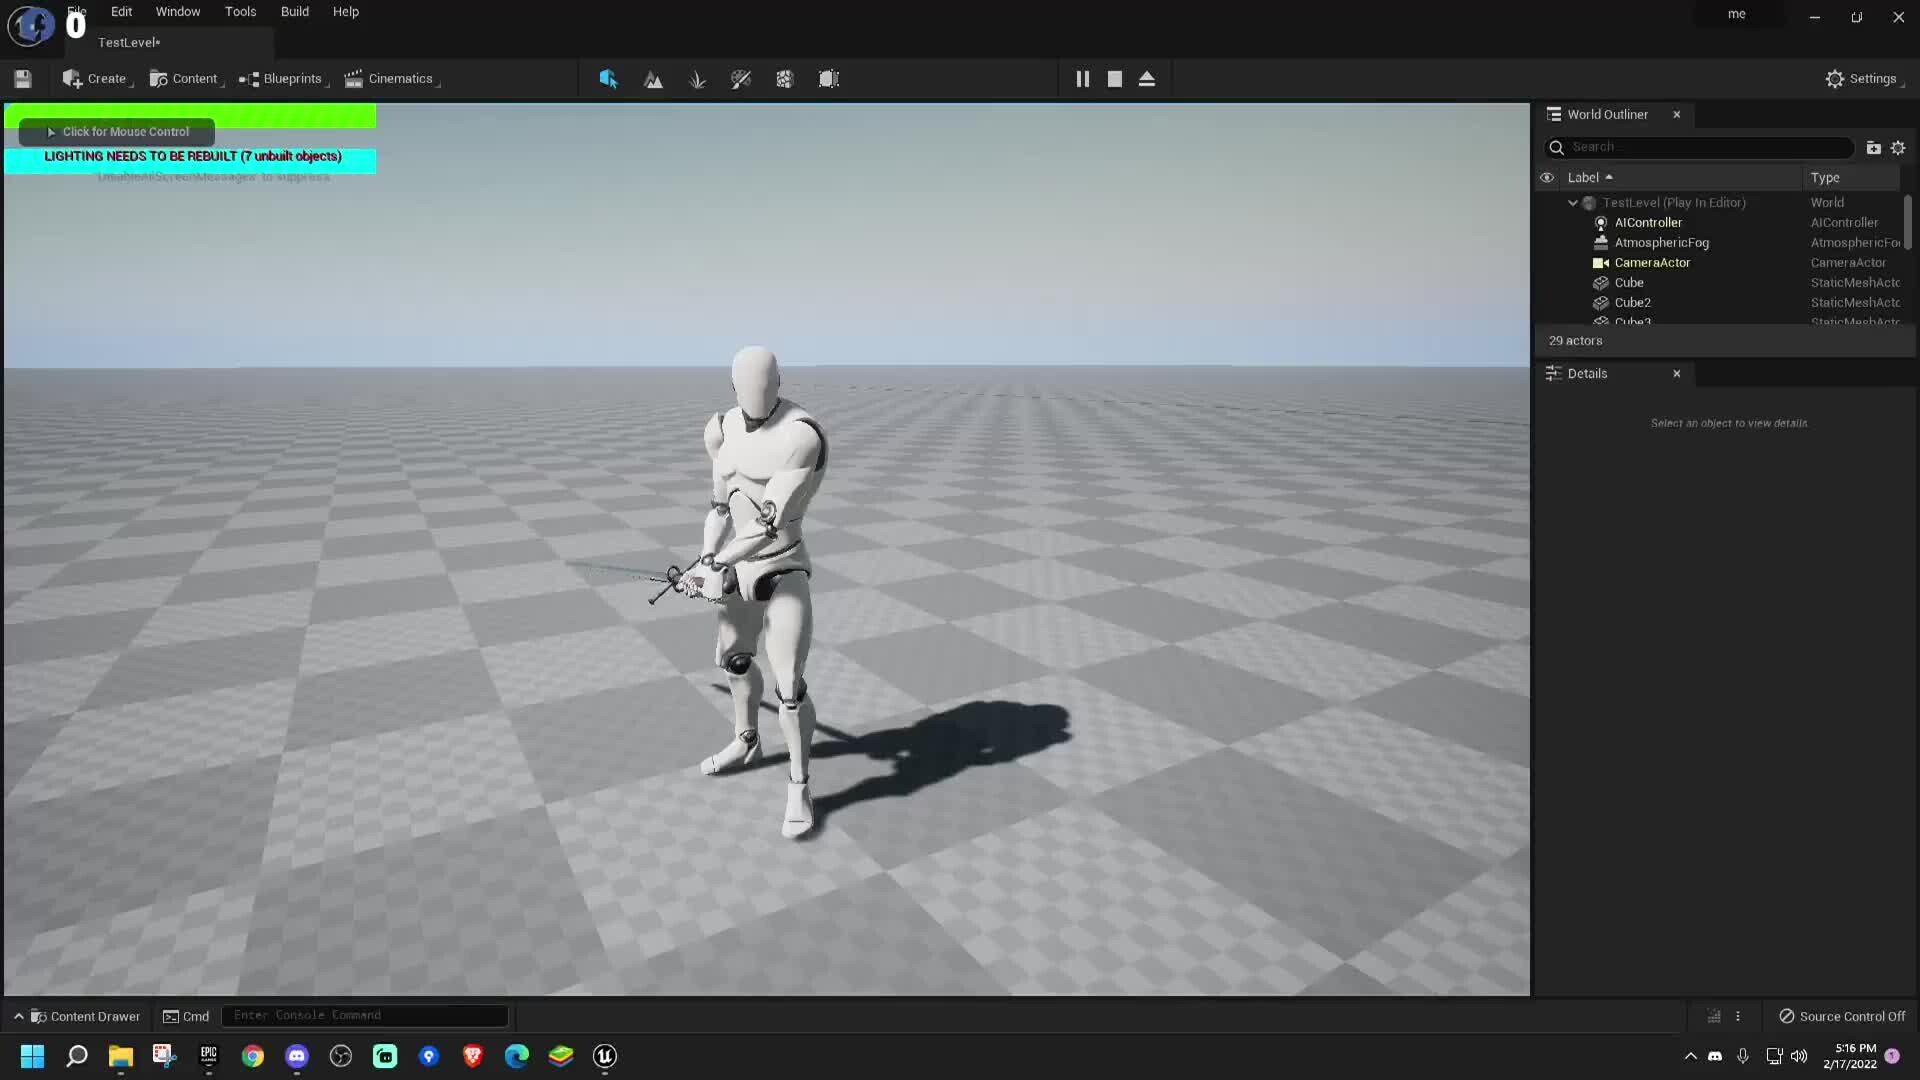The width and height of the screenshot is (1920, 1080).
Task: Activate the Mesh Paint mode
Action: tap(741, 79)
